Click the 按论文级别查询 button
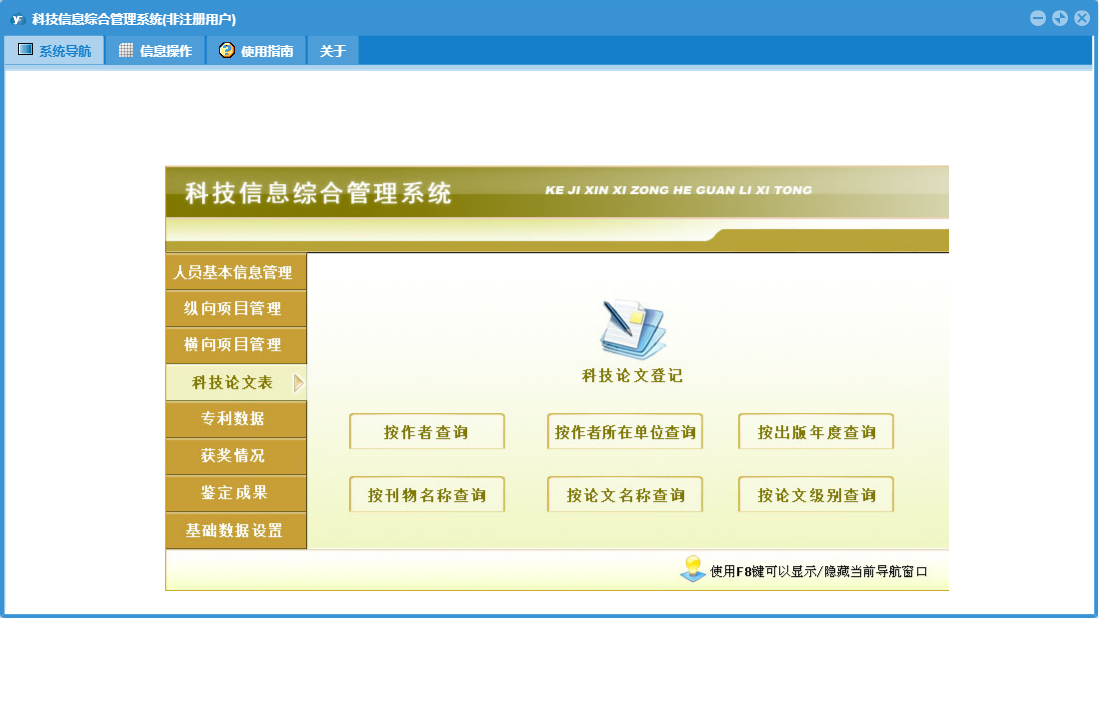 pos(816,495)
